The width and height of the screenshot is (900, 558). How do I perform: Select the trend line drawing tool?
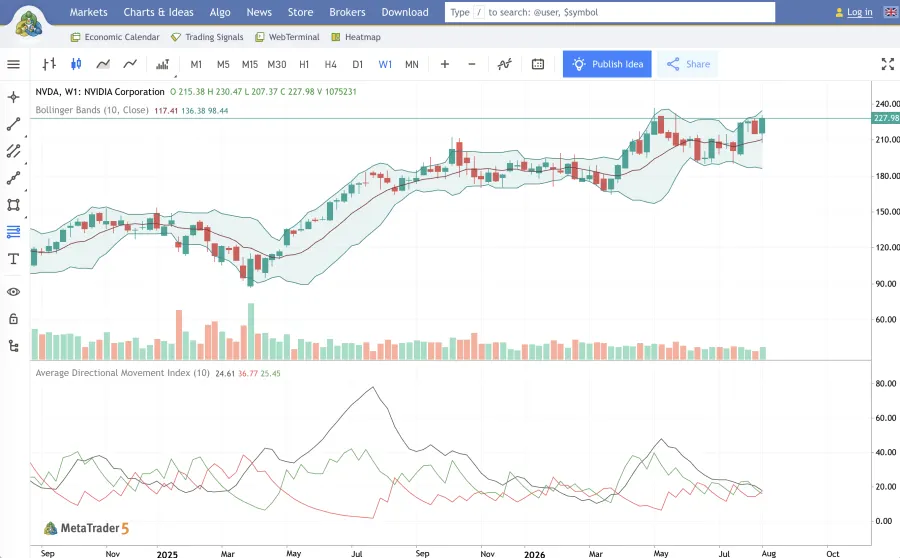pos(13,124)
